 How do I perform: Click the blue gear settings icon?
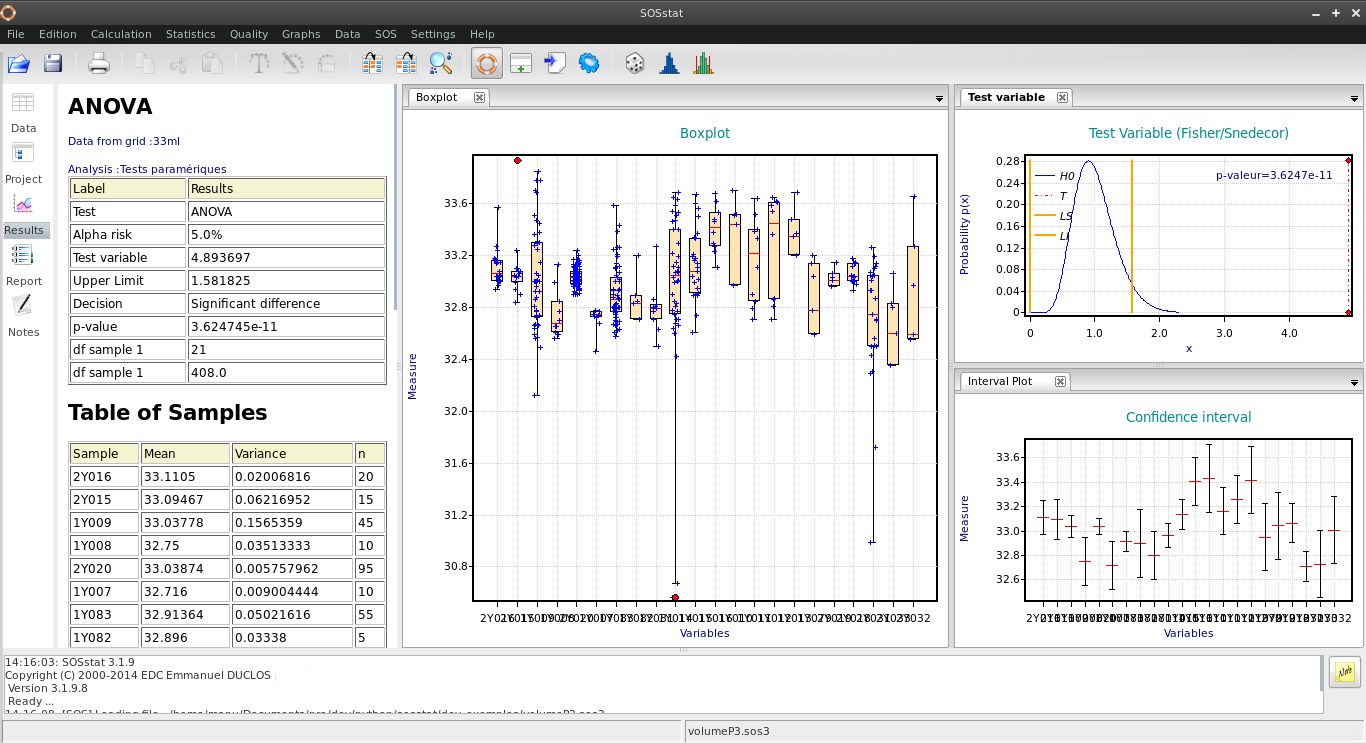pos(589,64)
